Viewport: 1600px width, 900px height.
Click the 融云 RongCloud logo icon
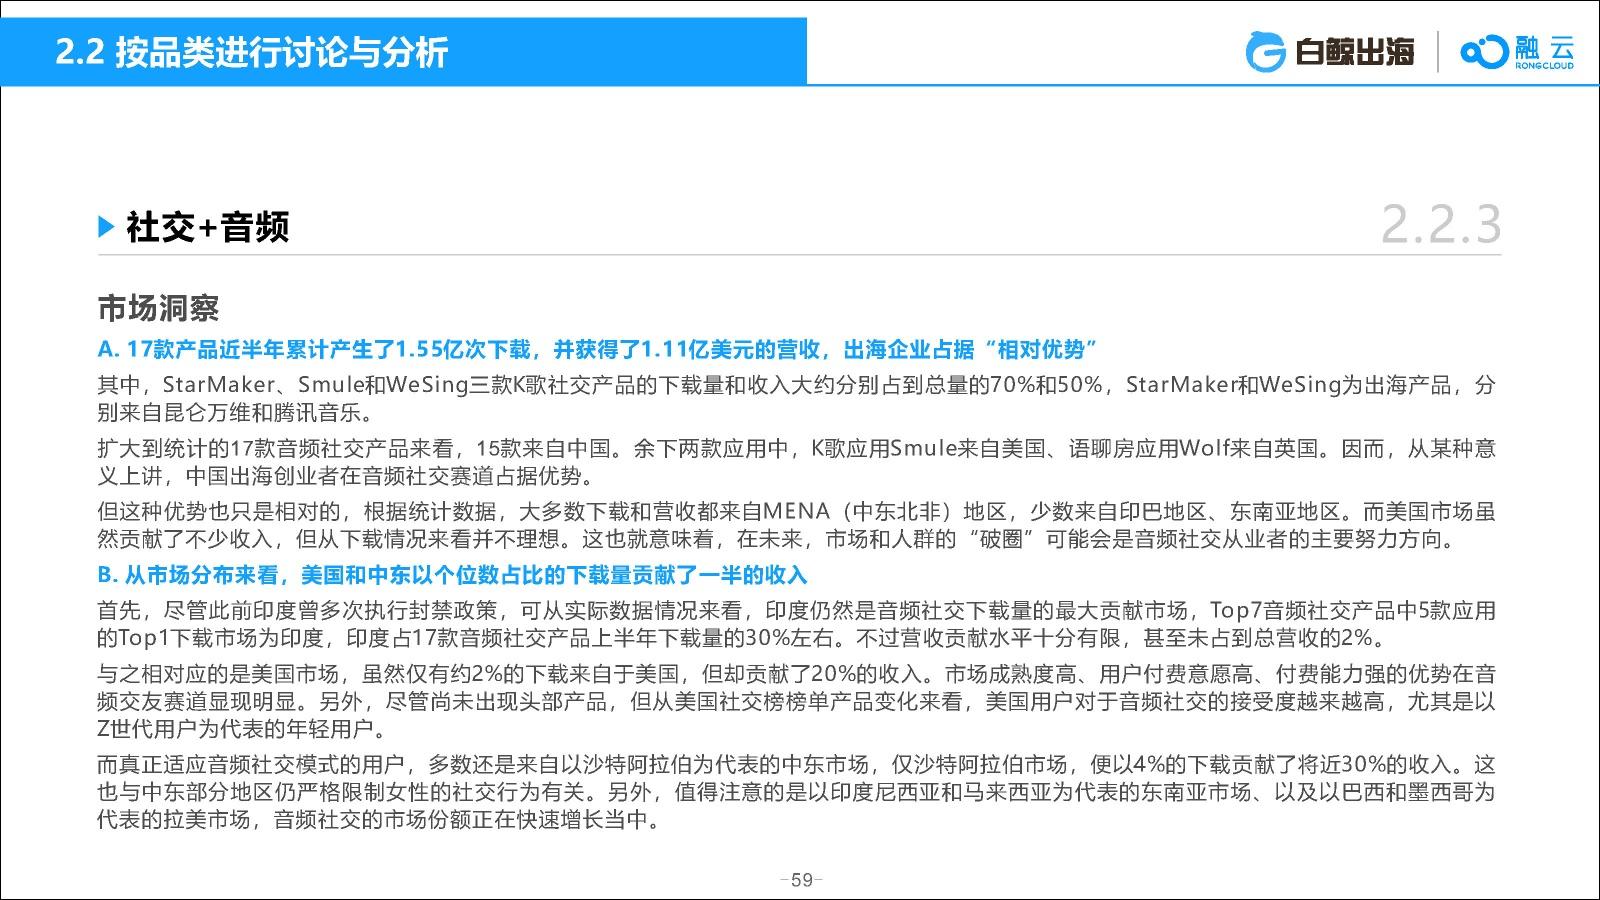click(x=1484, y=52)
